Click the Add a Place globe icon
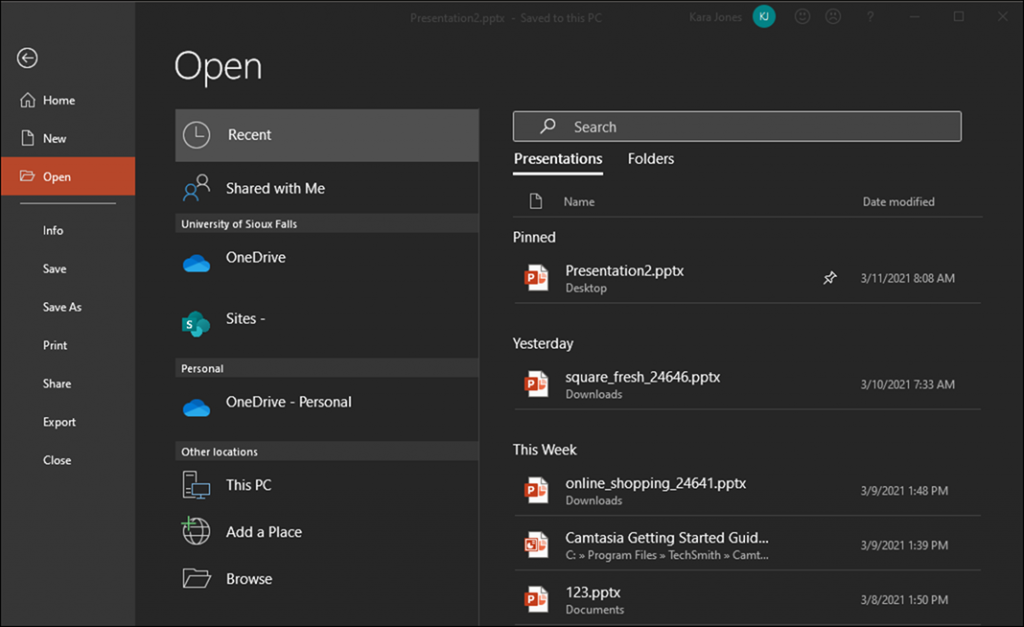The height and width of the screenshot is (627, 1024). 196,531
